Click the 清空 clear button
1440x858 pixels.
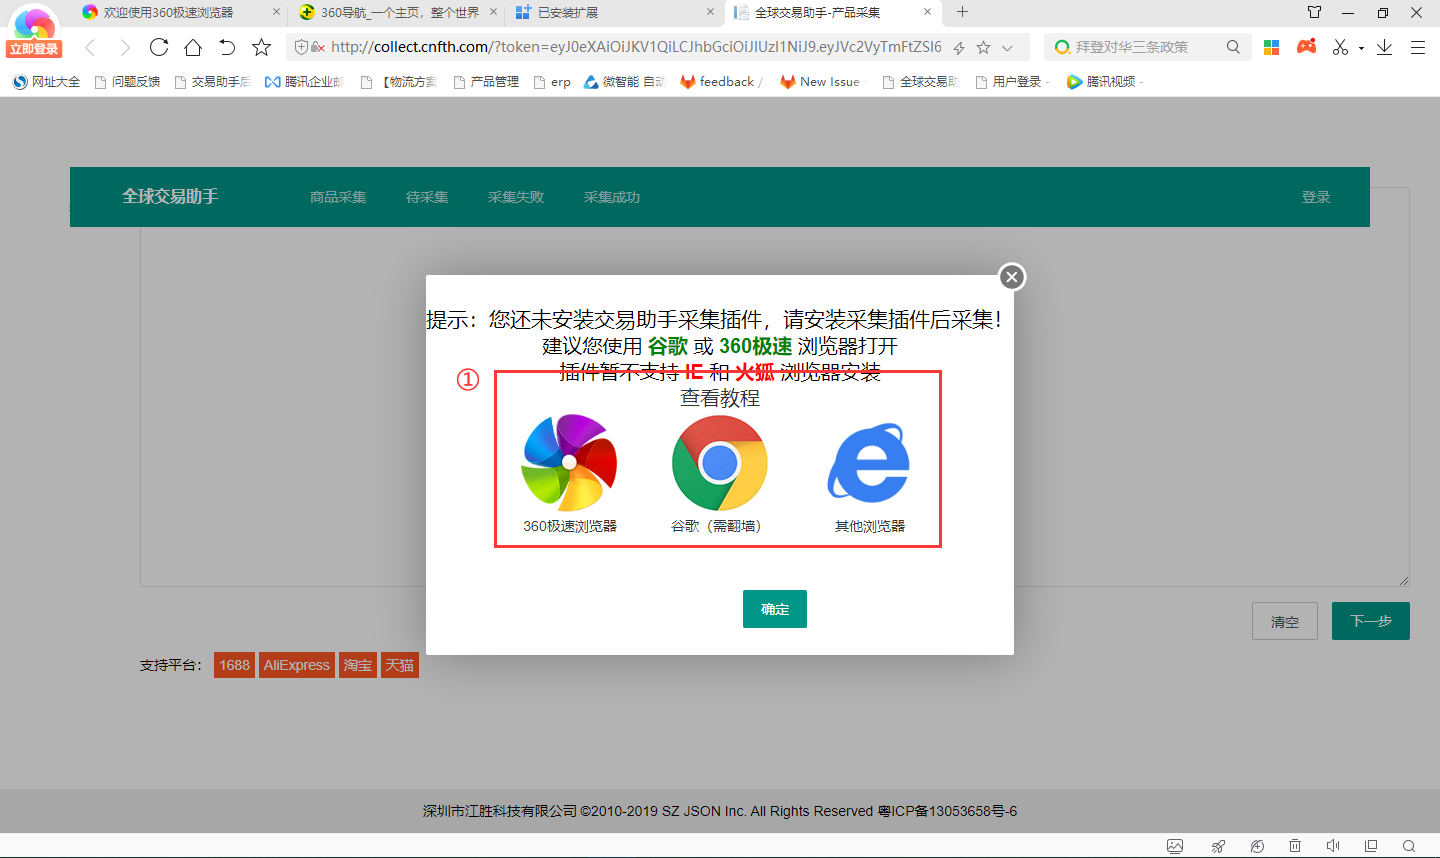[x=1285, y=621]
